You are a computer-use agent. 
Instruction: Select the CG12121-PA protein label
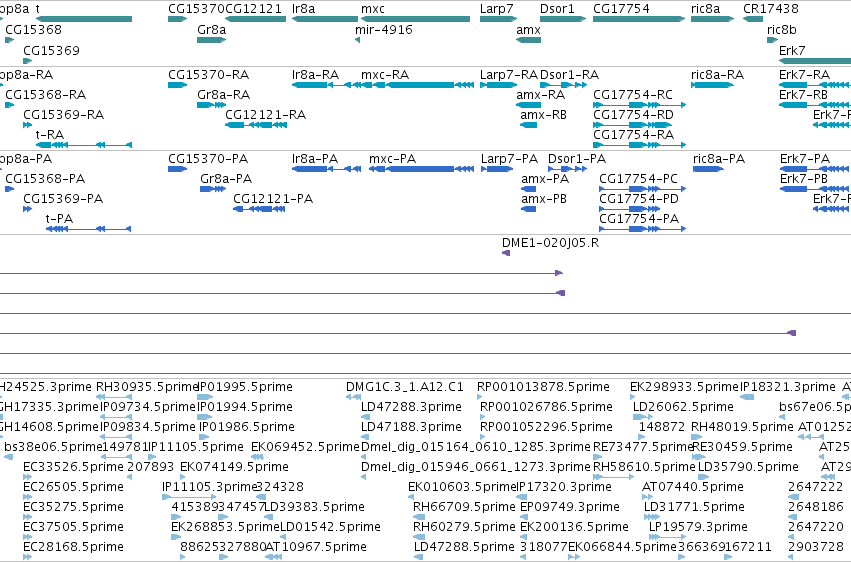pos(273,199)
